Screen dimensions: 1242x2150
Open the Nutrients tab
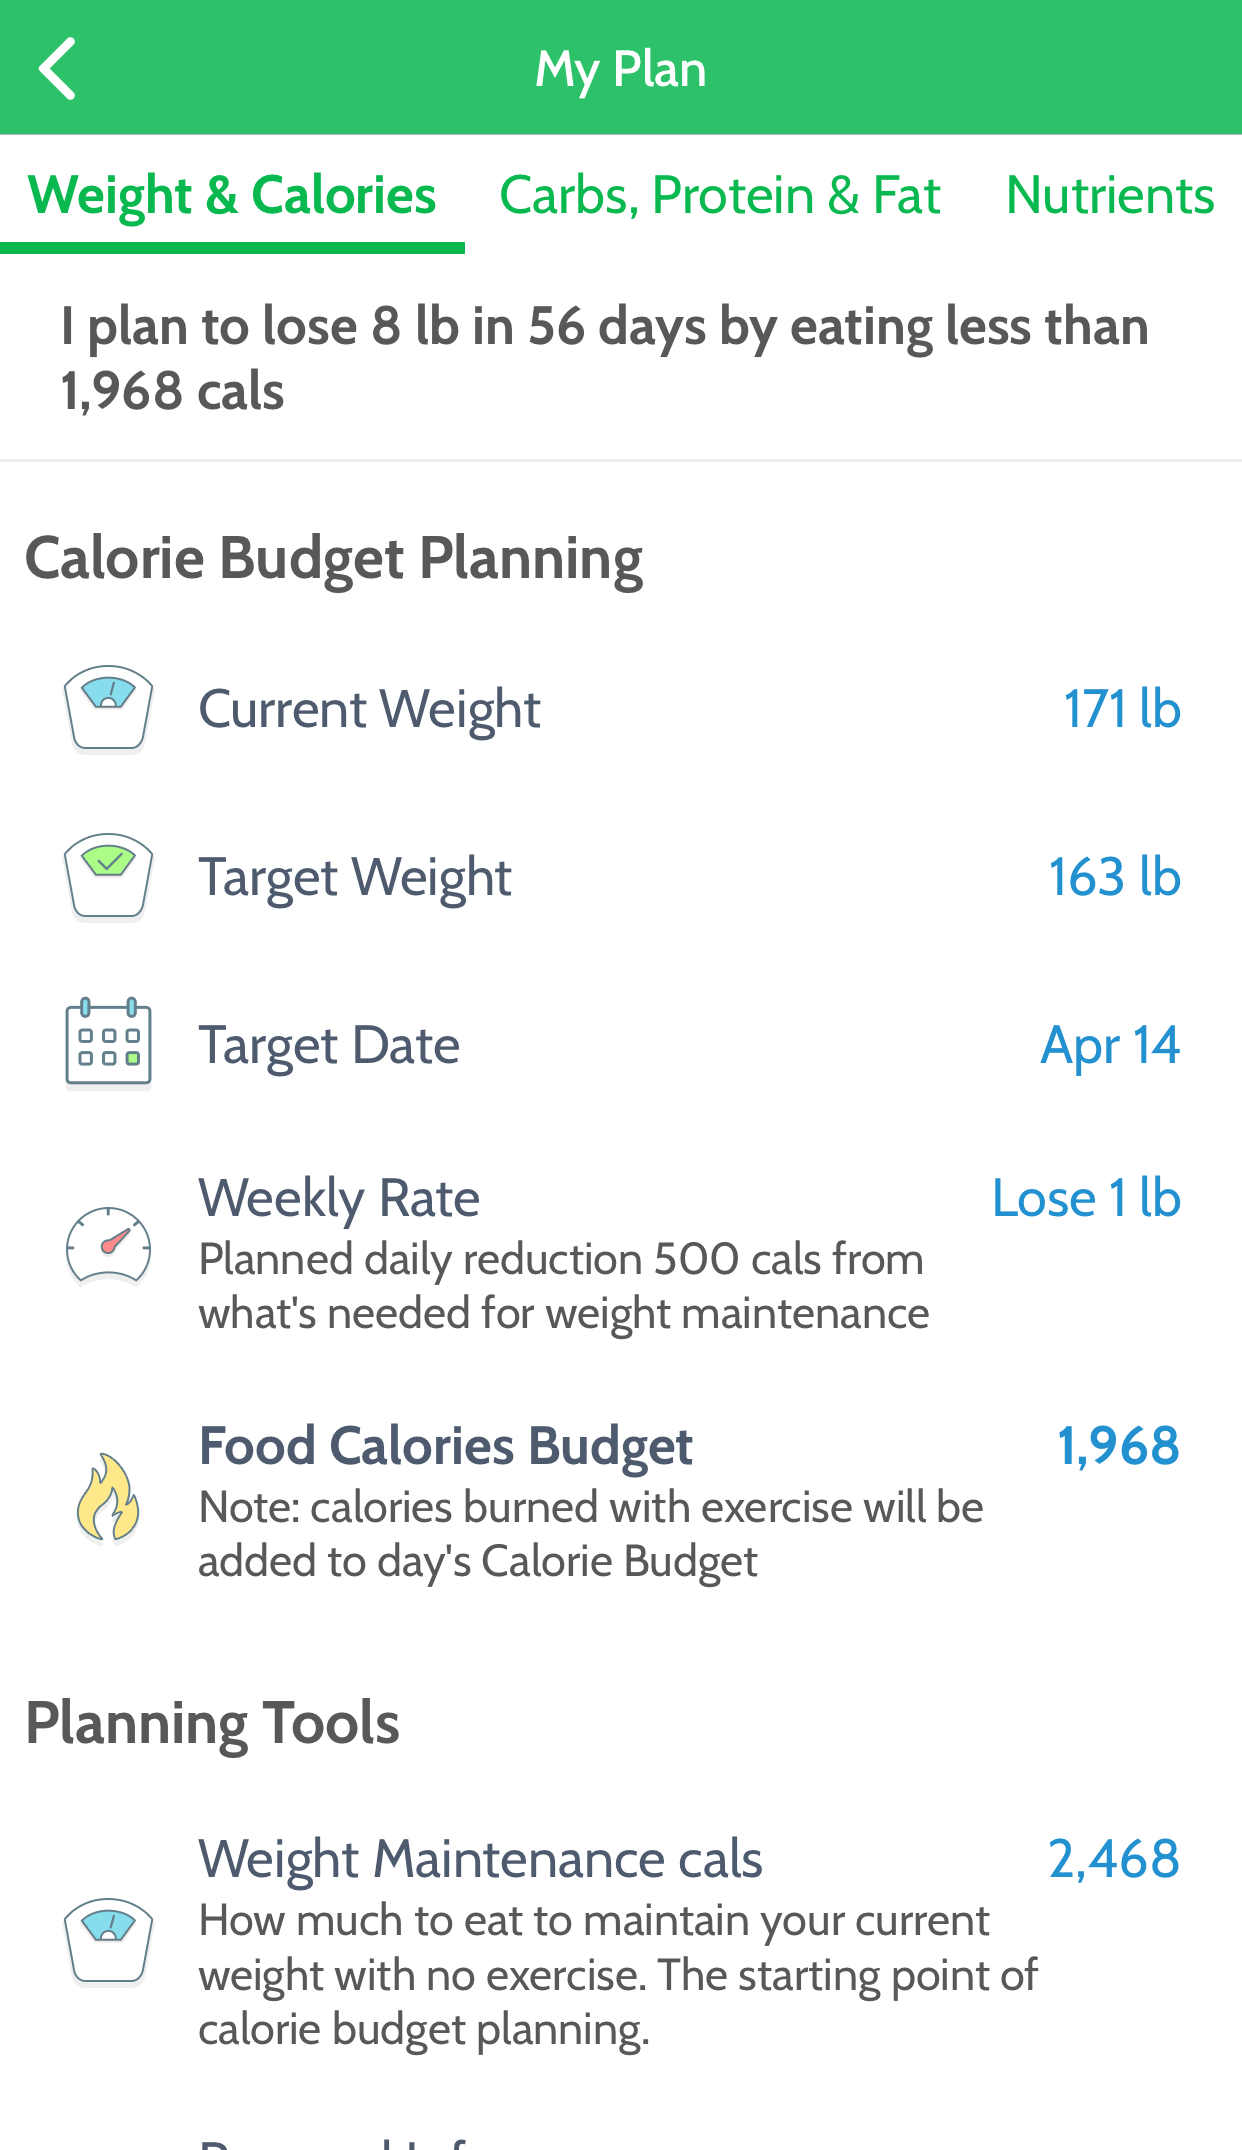1109,195
